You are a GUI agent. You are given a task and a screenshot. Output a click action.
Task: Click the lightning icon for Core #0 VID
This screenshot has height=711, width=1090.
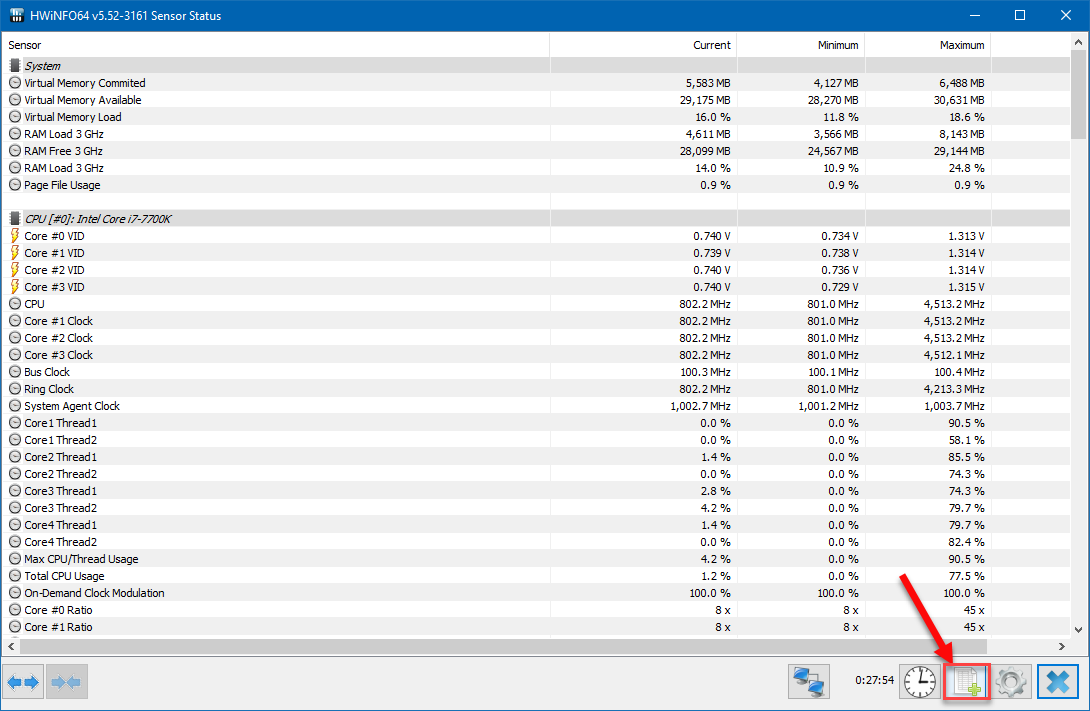15,236
